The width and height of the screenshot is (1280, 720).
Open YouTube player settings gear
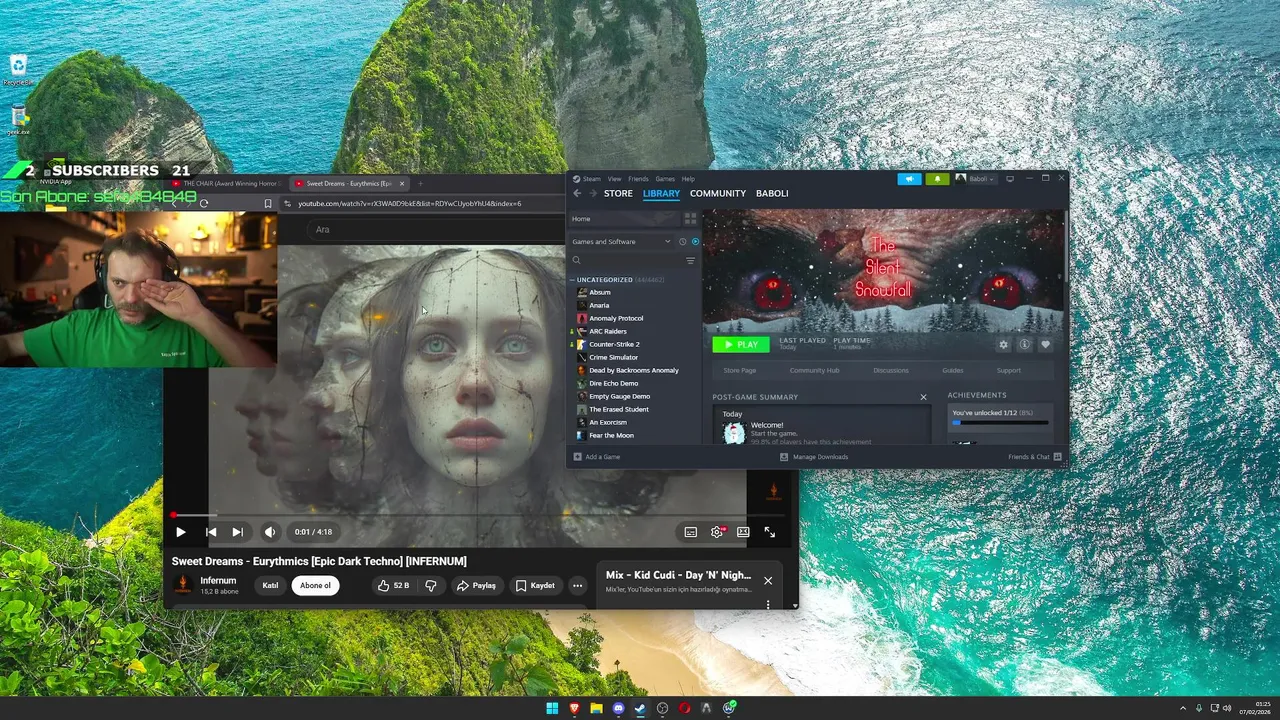[717, 532]
